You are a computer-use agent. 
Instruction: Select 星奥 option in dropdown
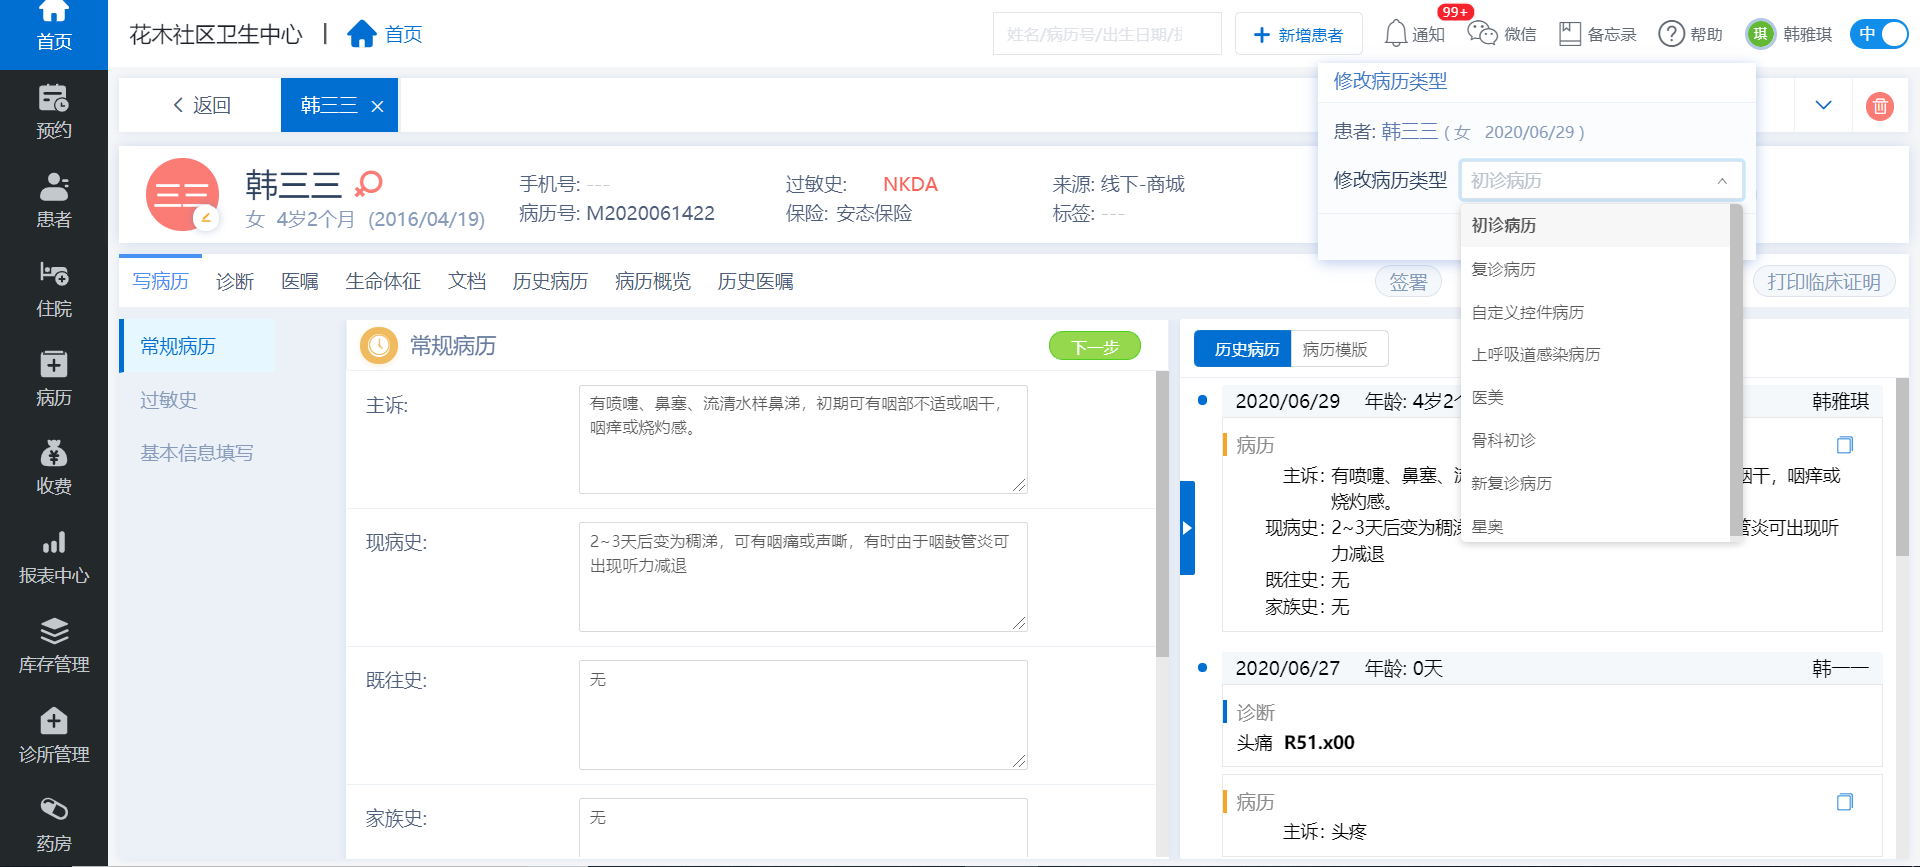(x=1595, y=526)
